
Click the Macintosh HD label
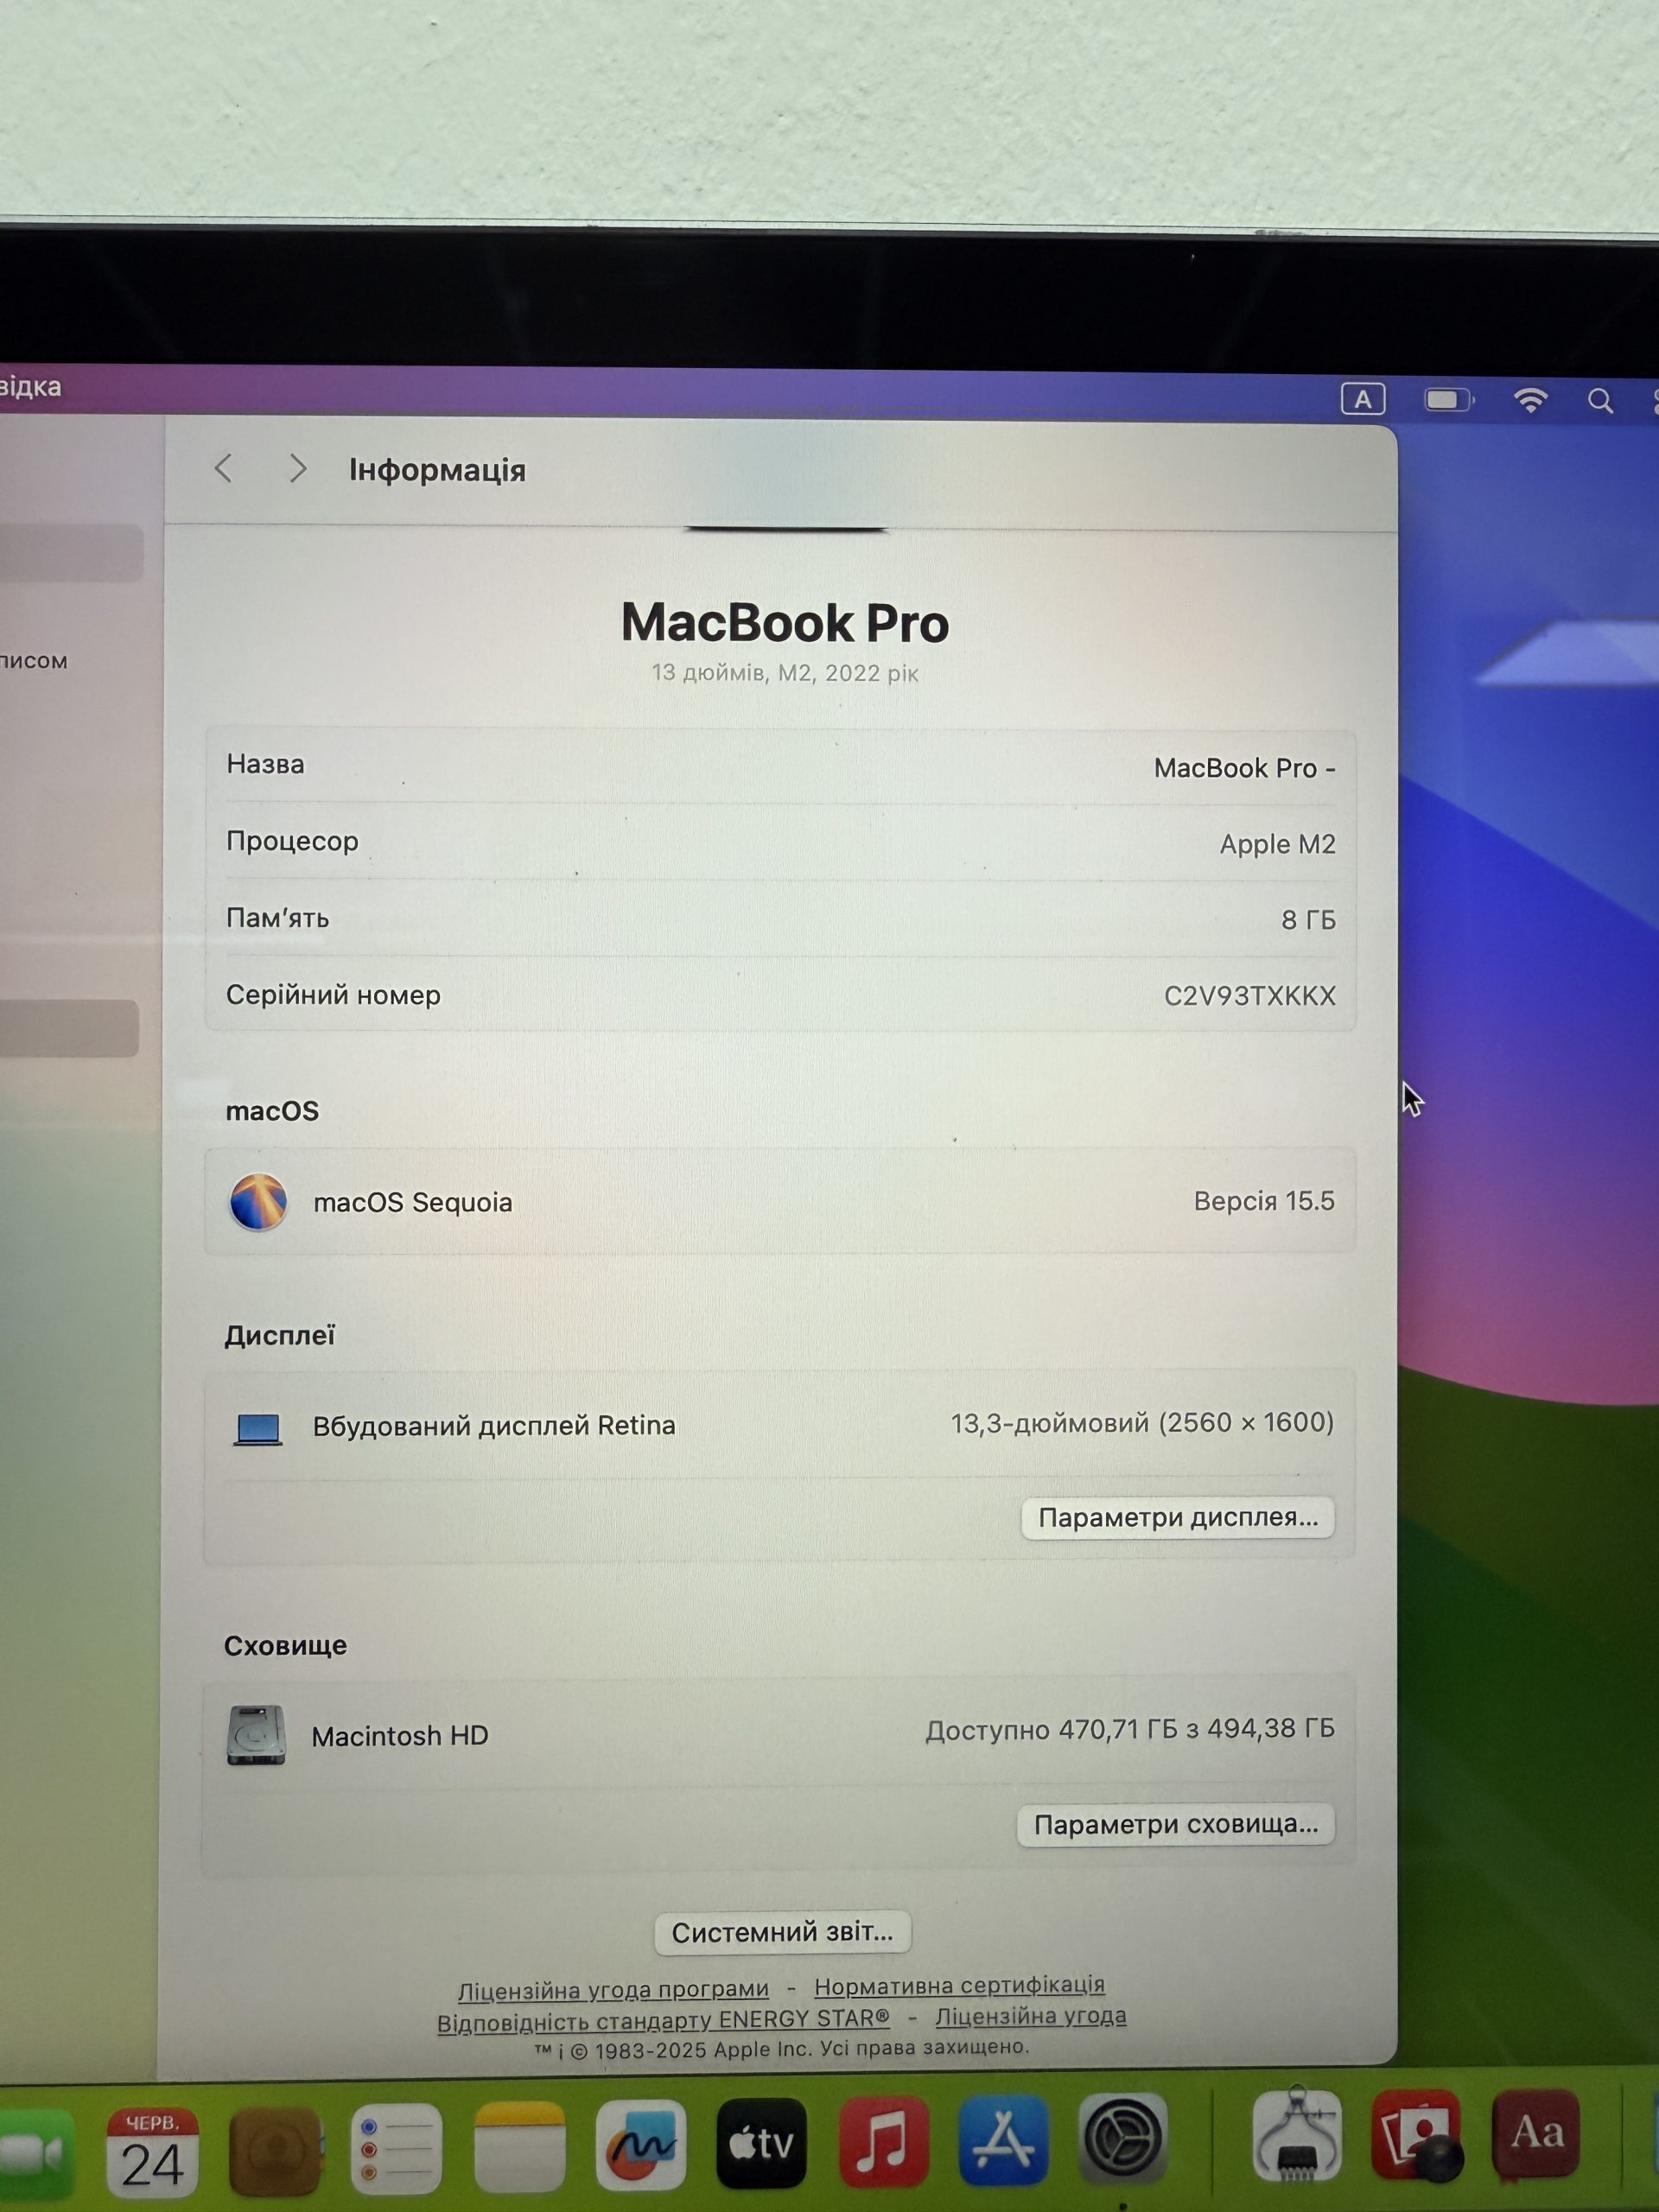tap(400, 1736)
